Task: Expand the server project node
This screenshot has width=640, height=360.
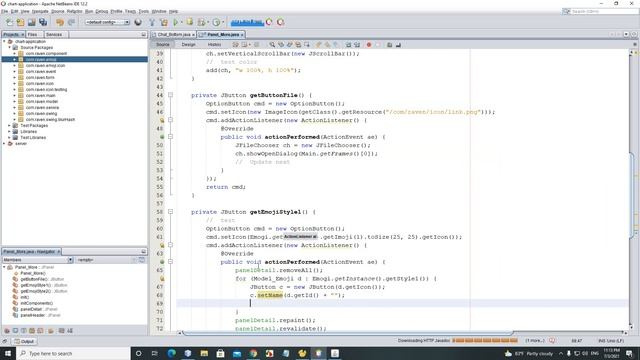Action: [4, 144]
